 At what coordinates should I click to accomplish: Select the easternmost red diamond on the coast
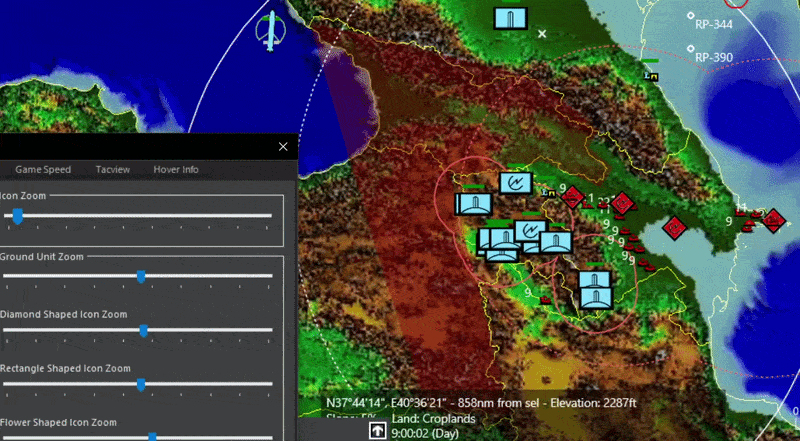coord(773,220)
